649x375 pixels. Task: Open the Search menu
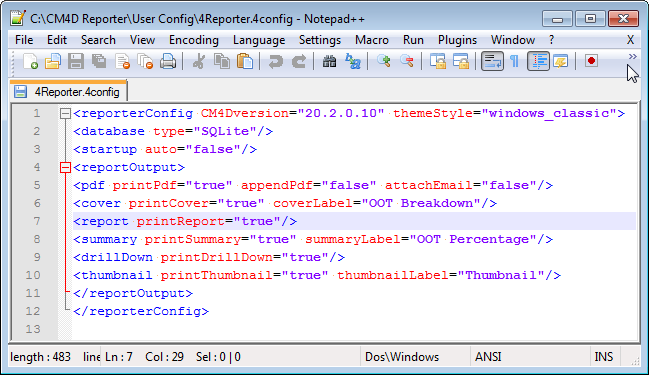click(x=98, y=40)
